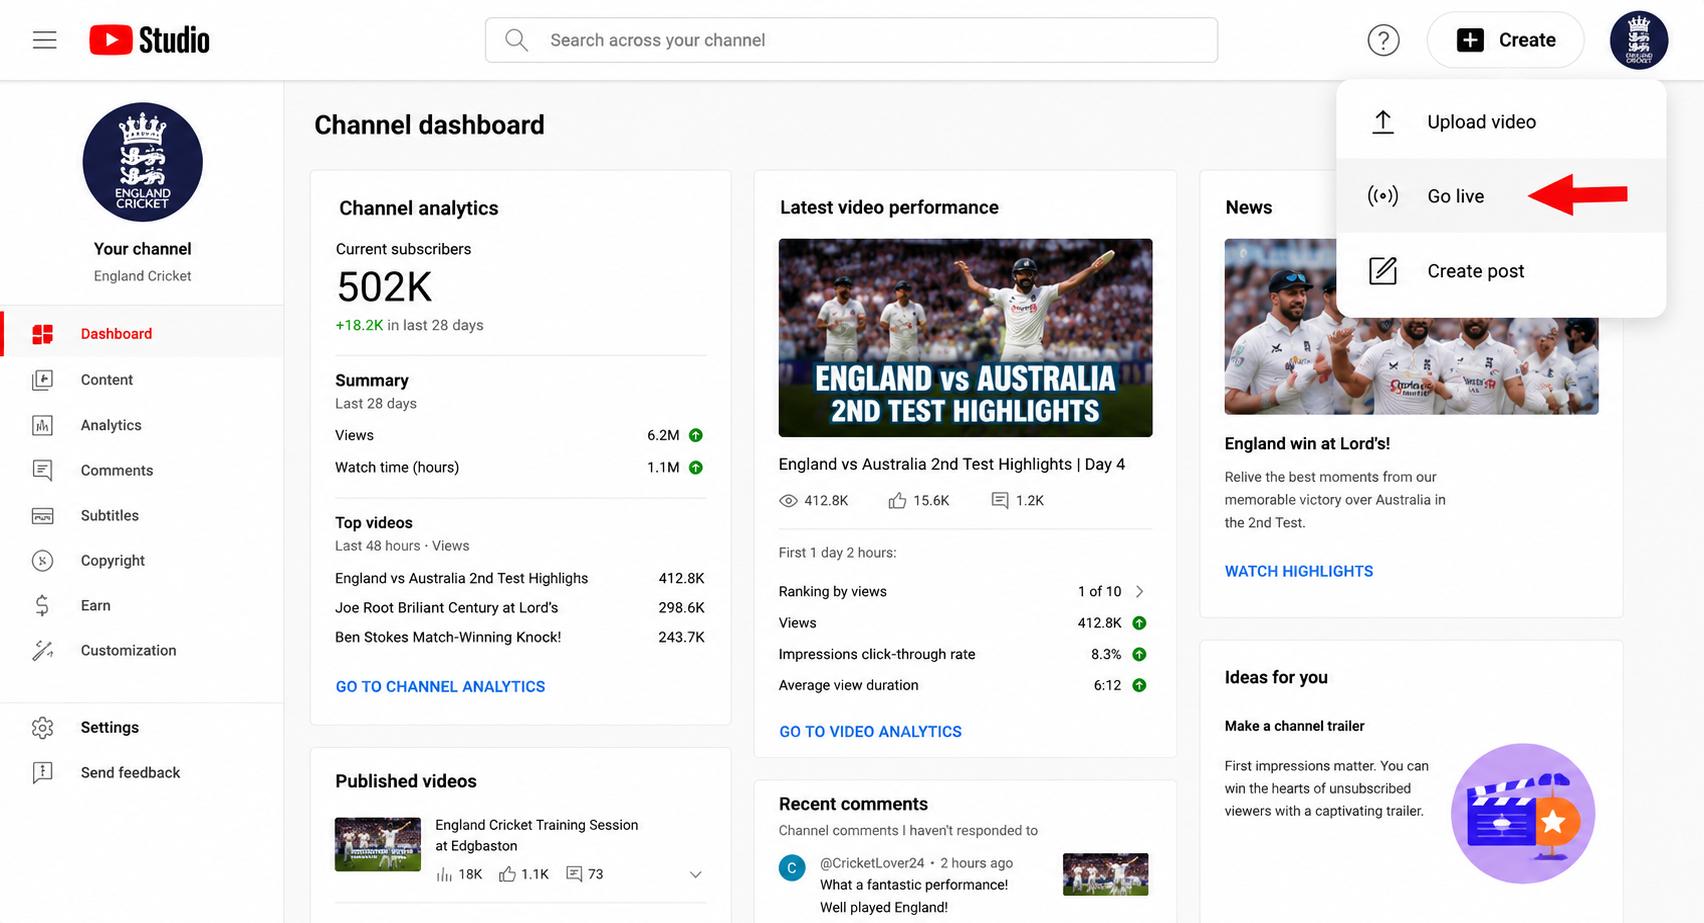The height and width of the screenshot is (923, 1704).
Task: Follow the WATCH HIGHLIGHTS link
Action: pyautogui.click(x=1299, y=571)
